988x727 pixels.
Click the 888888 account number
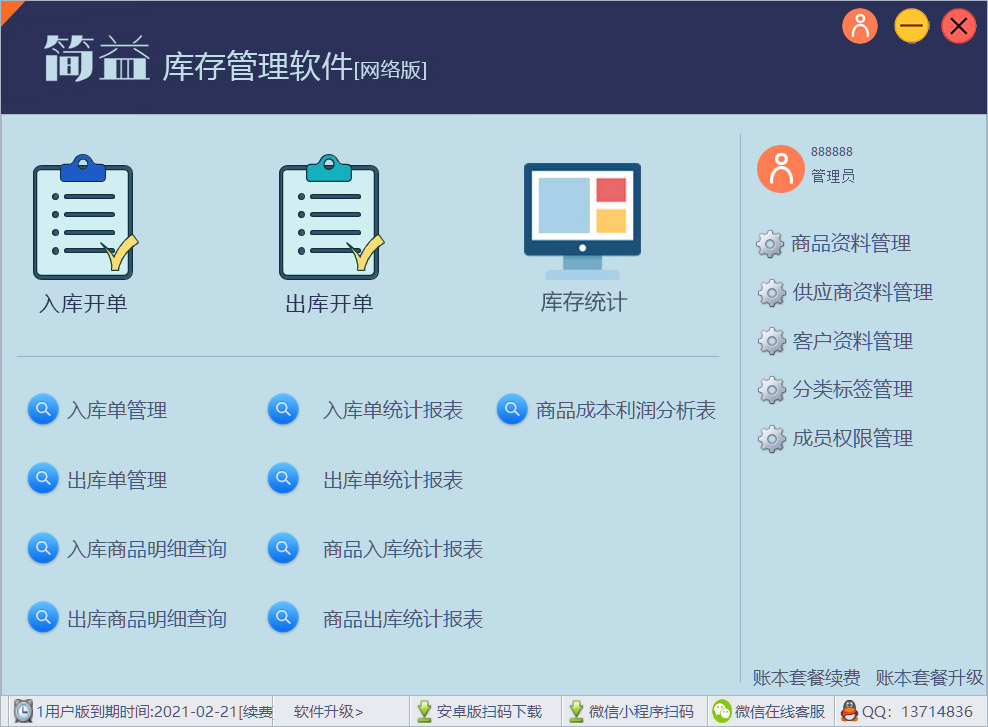click(x=832, y=152)
